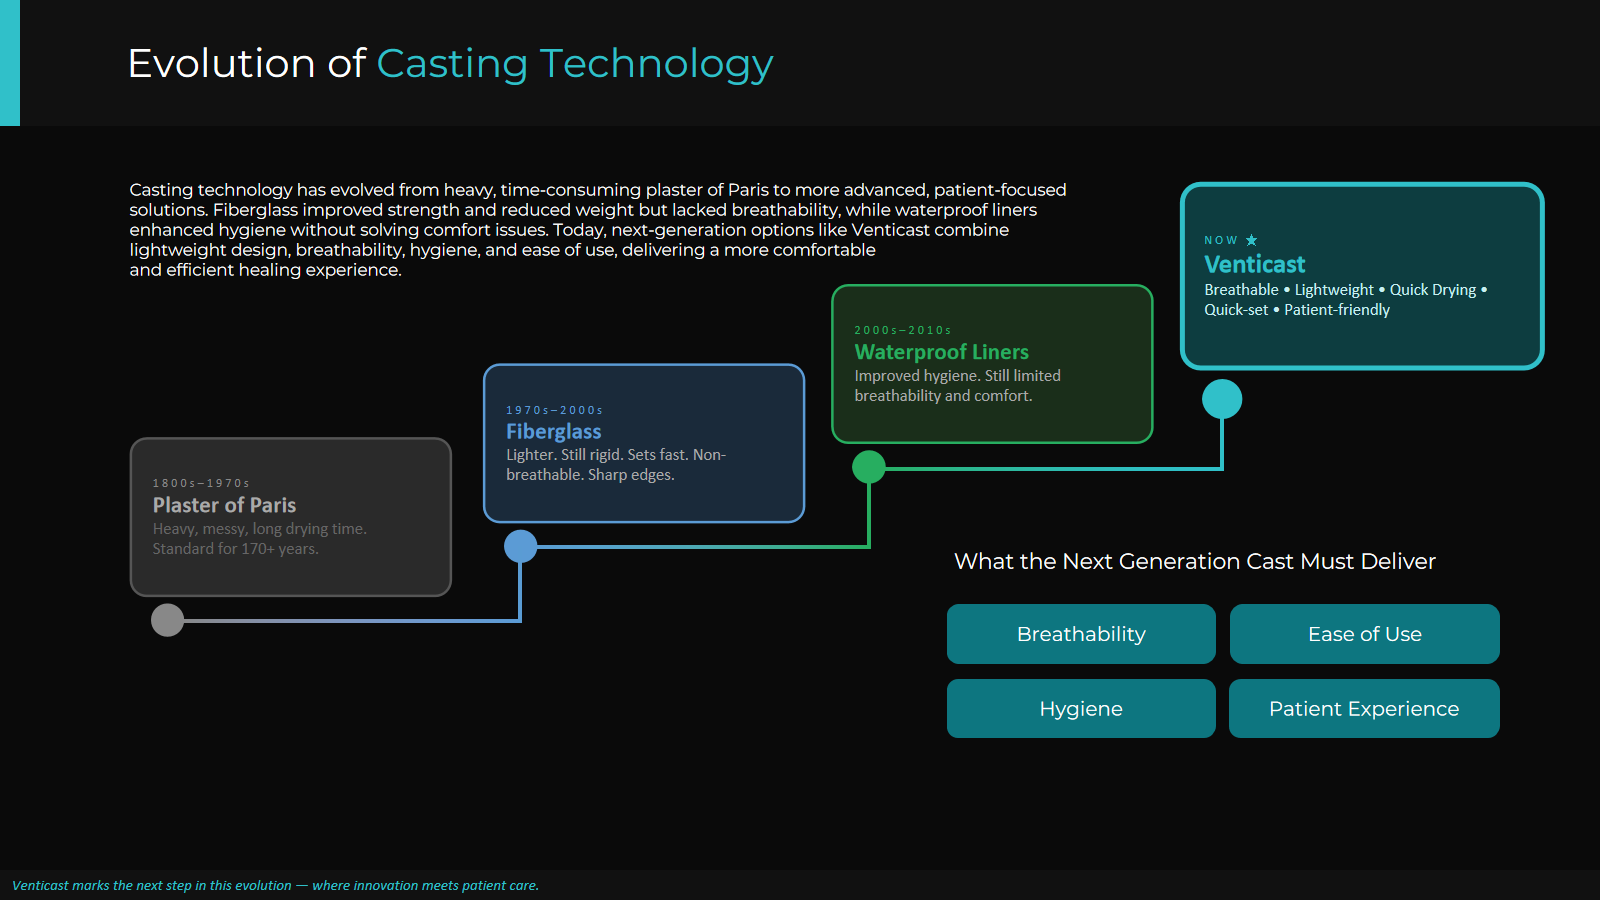Screen dimensions: 1600x900
Task: Click the intro paragraph about casting technology
Action: (x=598, y=230)
